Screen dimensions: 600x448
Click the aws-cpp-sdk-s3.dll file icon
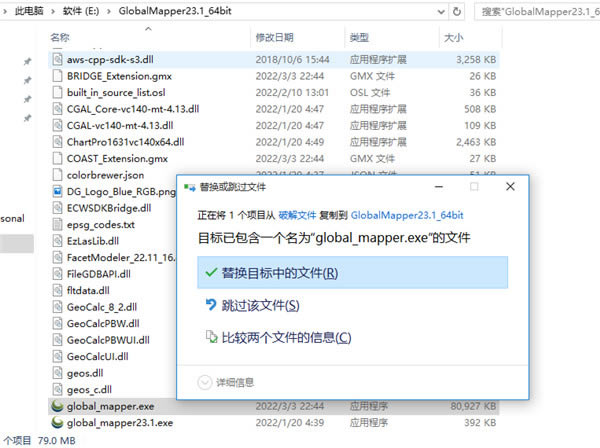(57, 59)
